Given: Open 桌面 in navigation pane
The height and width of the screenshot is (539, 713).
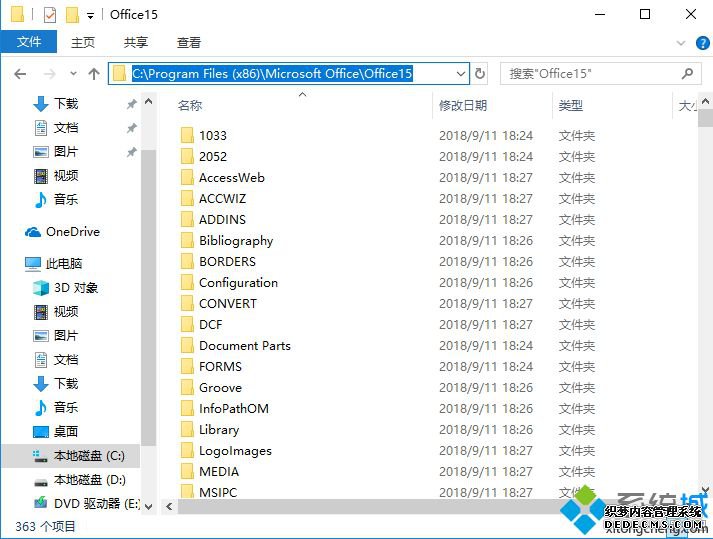Looking at the screenshot, I should (56, 431).
